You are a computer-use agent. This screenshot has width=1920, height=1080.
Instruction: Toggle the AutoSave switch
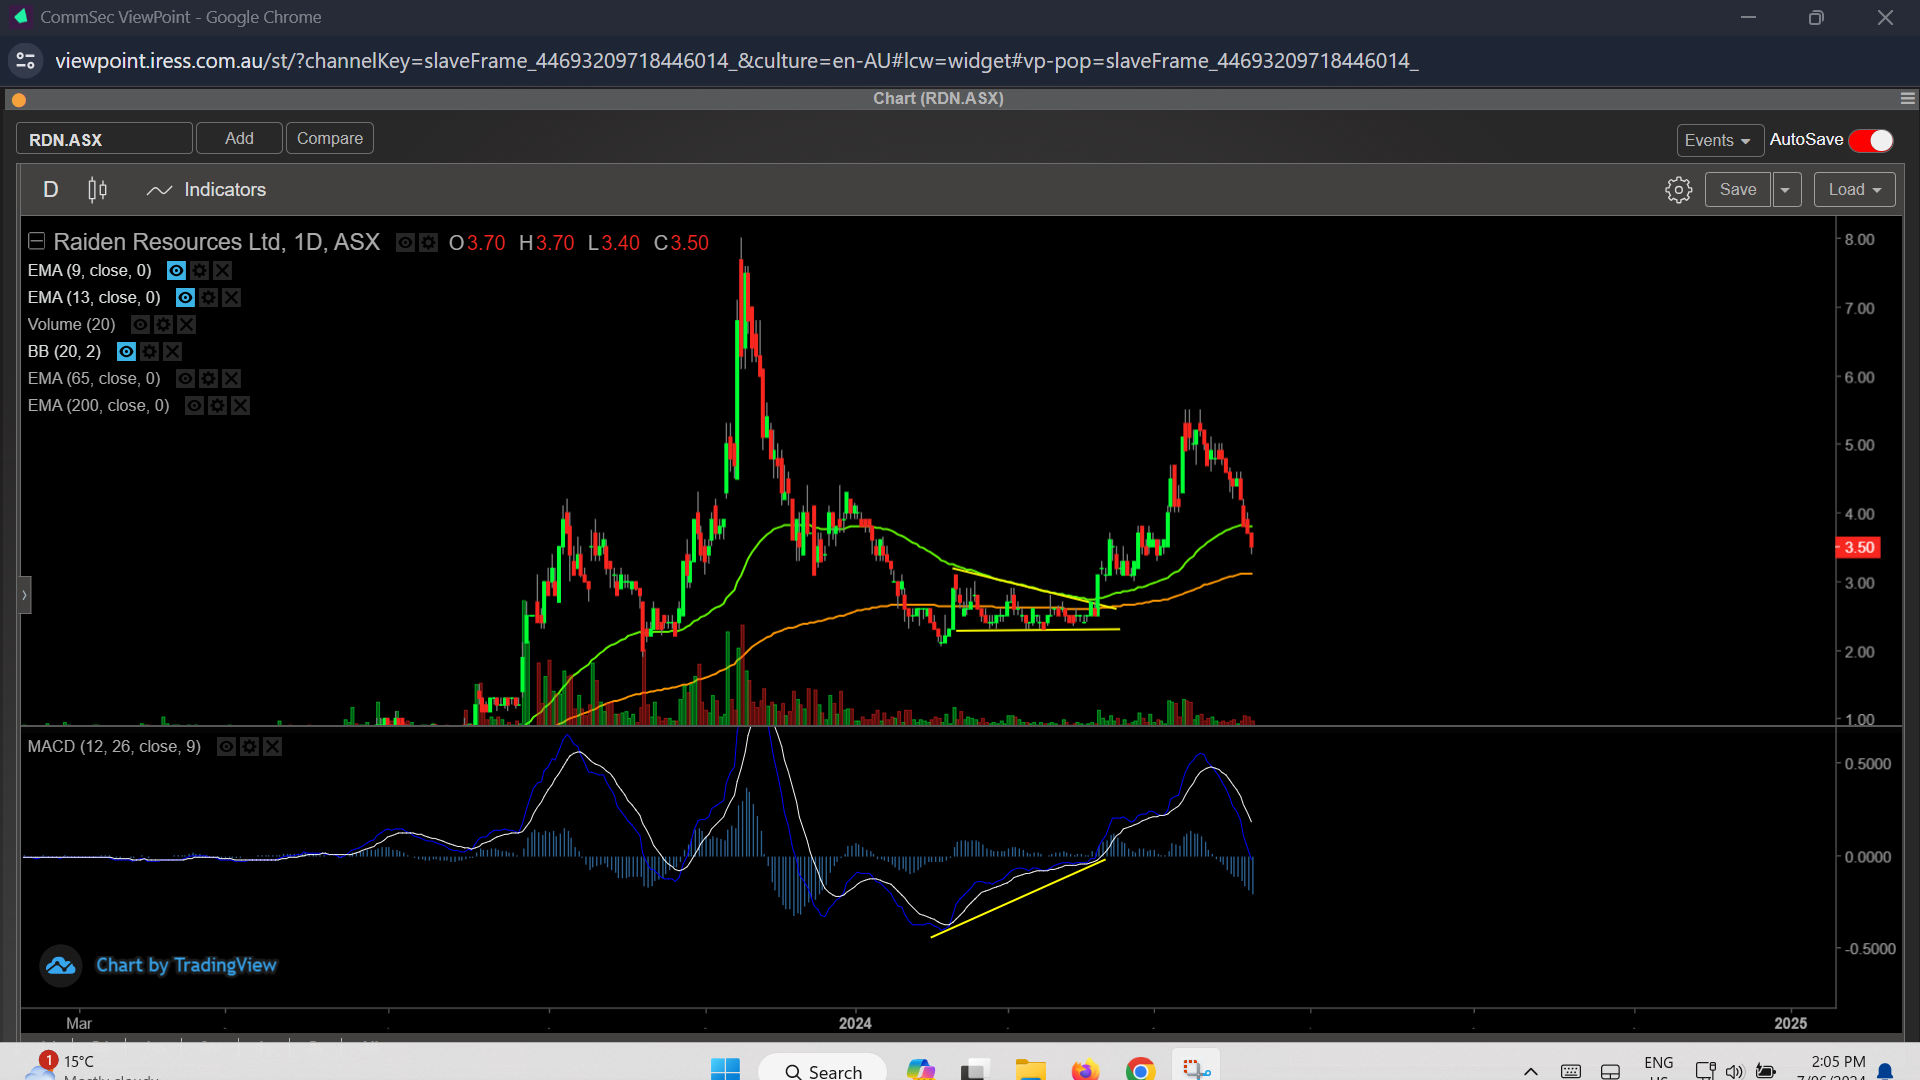click(1871, 140)
